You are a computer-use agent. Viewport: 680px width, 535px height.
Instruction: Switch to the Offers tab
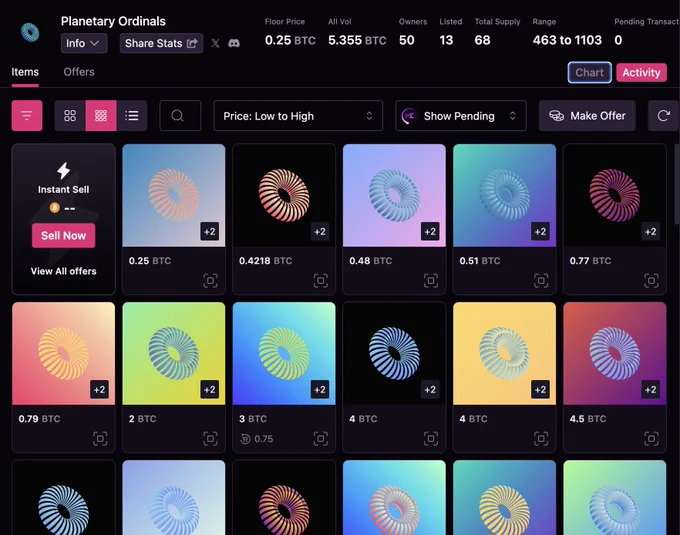(79, 72)
